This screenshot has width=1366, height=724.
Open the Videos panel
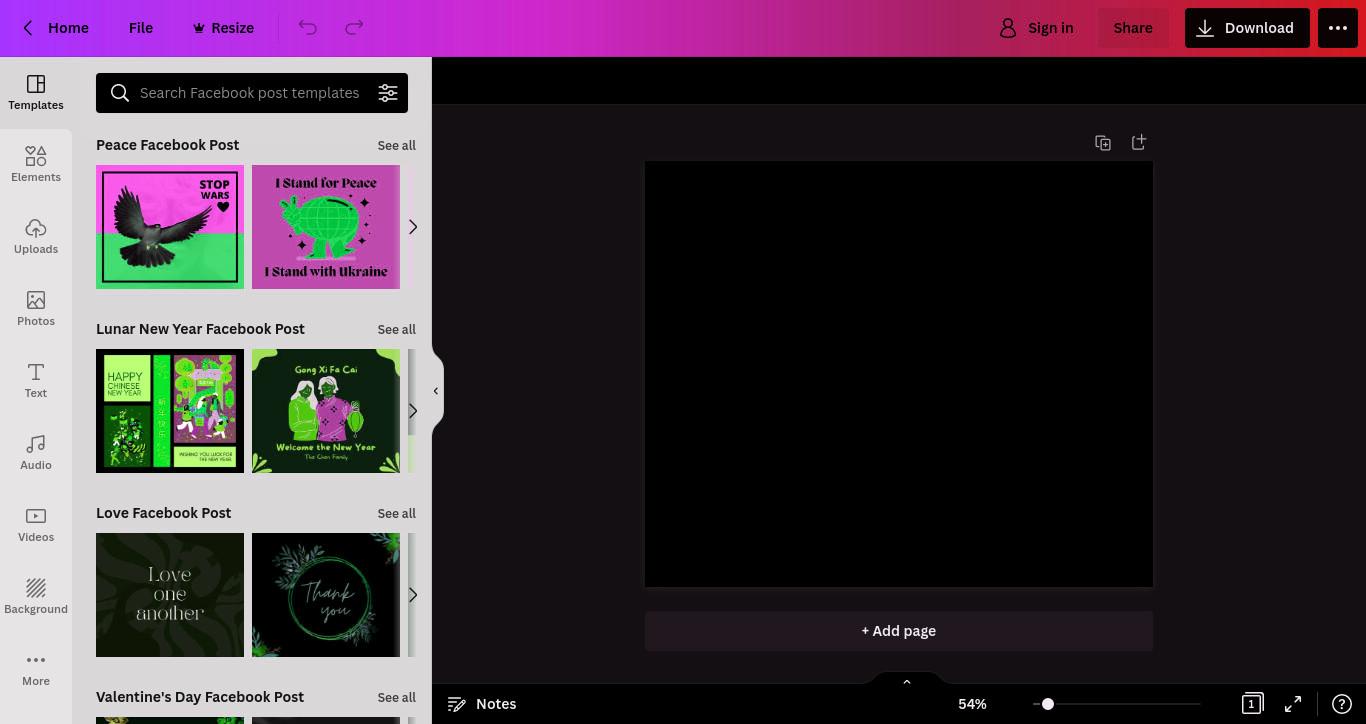coord(36,525)
